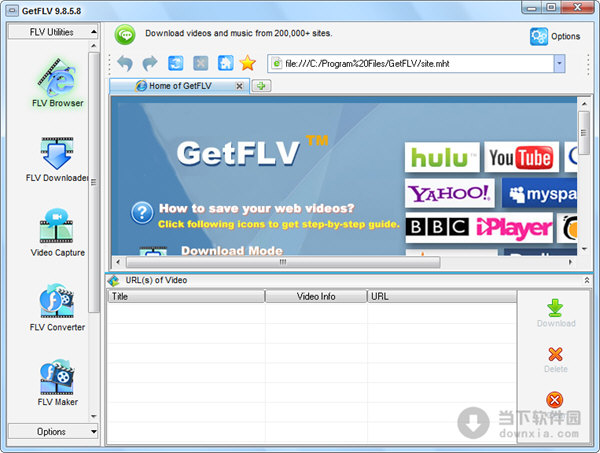The height and width of the screenshot is (453, 600).
Task: Click Delete with orange X
Action: pos(556,360)
